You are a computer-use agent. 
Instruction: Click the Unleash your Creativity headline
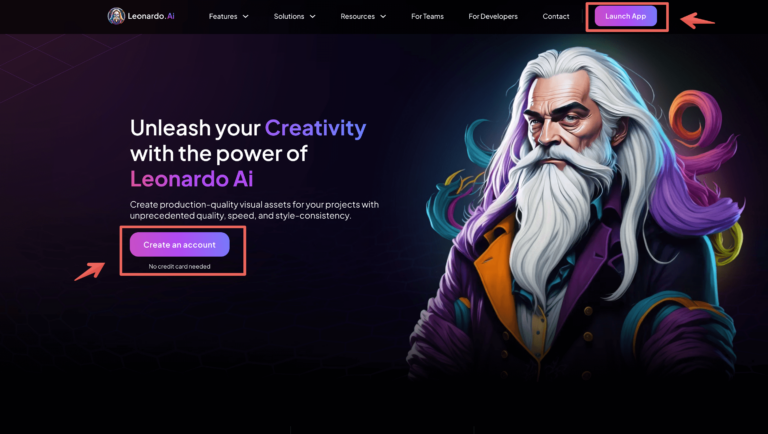click(248, 128)
